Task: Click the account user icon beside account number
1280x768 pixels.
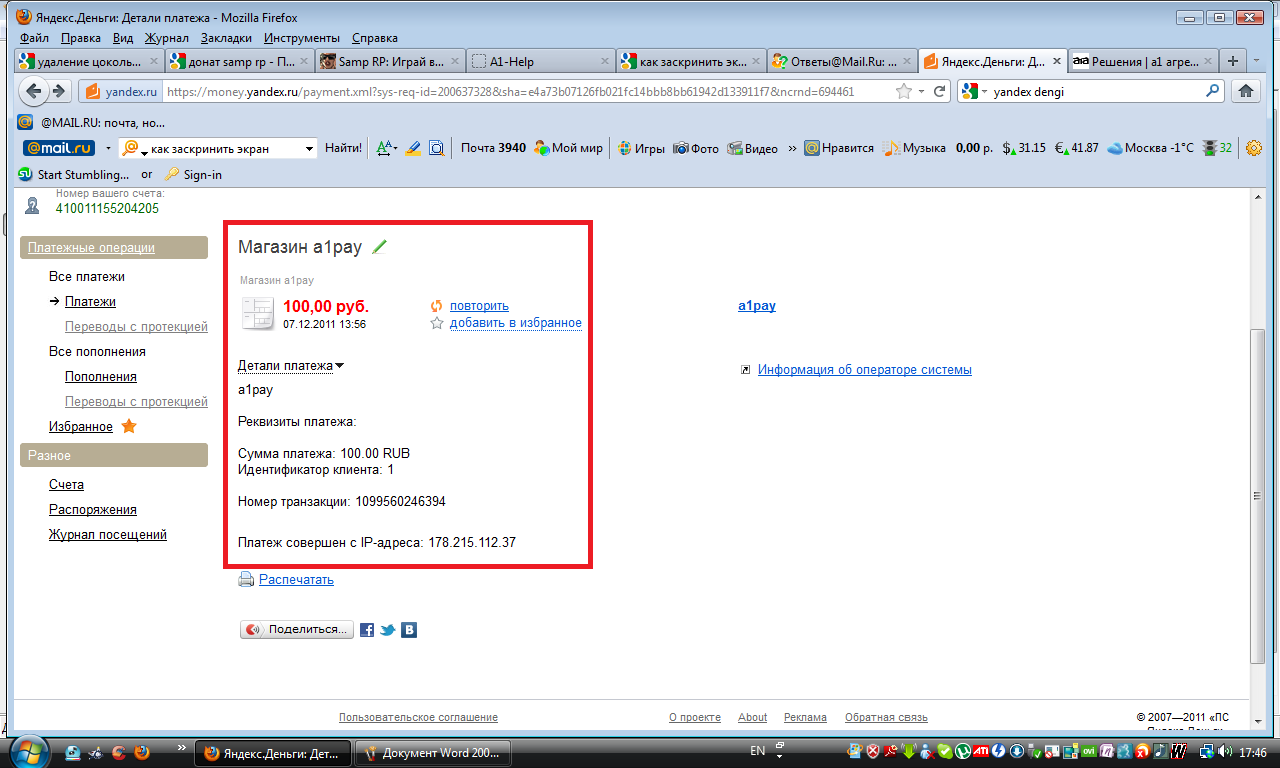Action: [x=33, y=205]
